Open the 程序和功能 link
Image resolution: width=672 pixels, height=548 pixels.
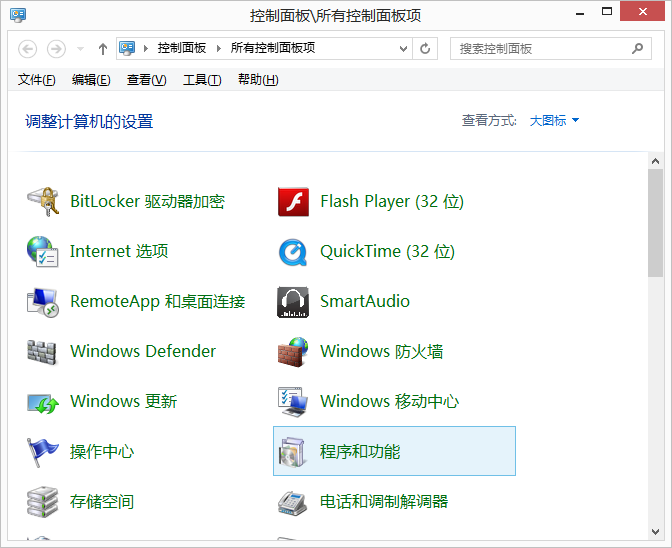coord(360,452)
